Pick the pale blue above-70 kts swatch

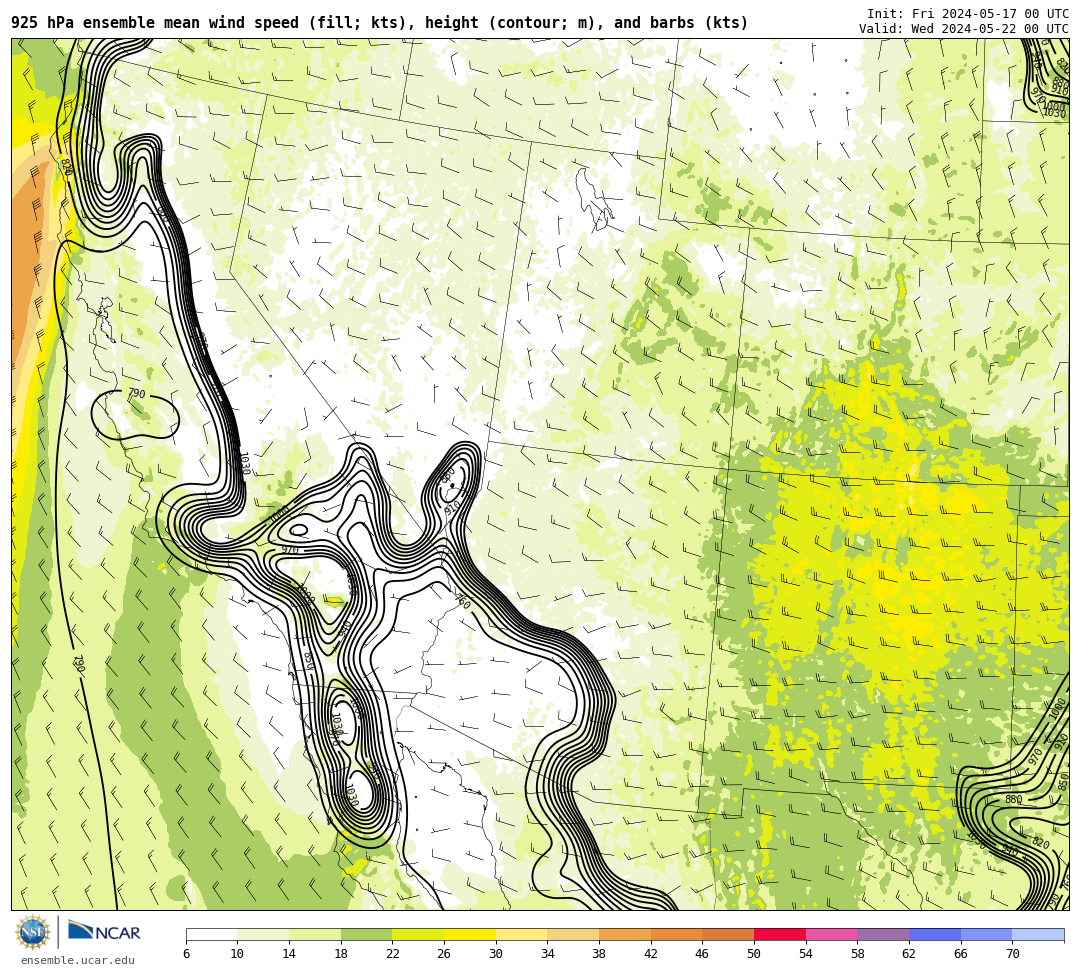click(x=1038, y=934)
